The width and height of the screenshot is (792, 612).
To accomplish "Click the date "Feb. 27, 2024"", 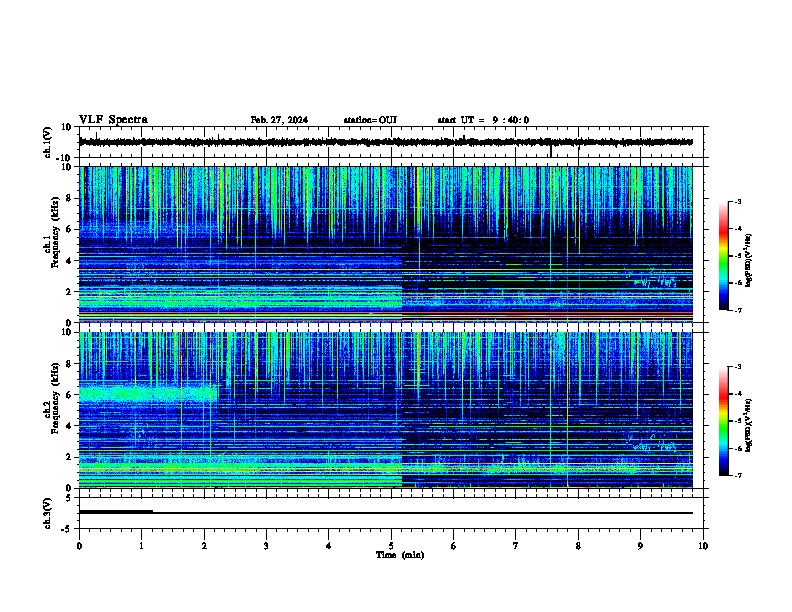I will click(x=279, y=120).
